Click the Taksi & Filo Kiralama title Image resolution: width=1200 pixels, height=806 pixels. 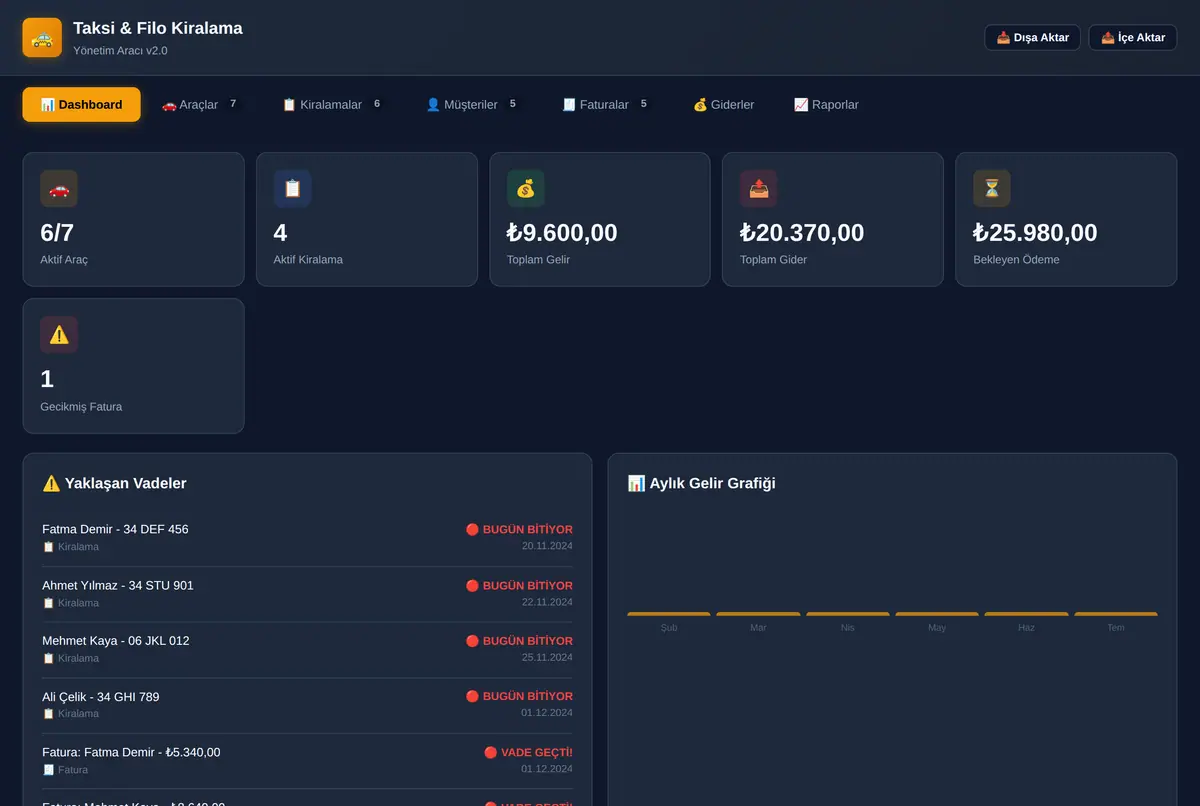(158, 28)
